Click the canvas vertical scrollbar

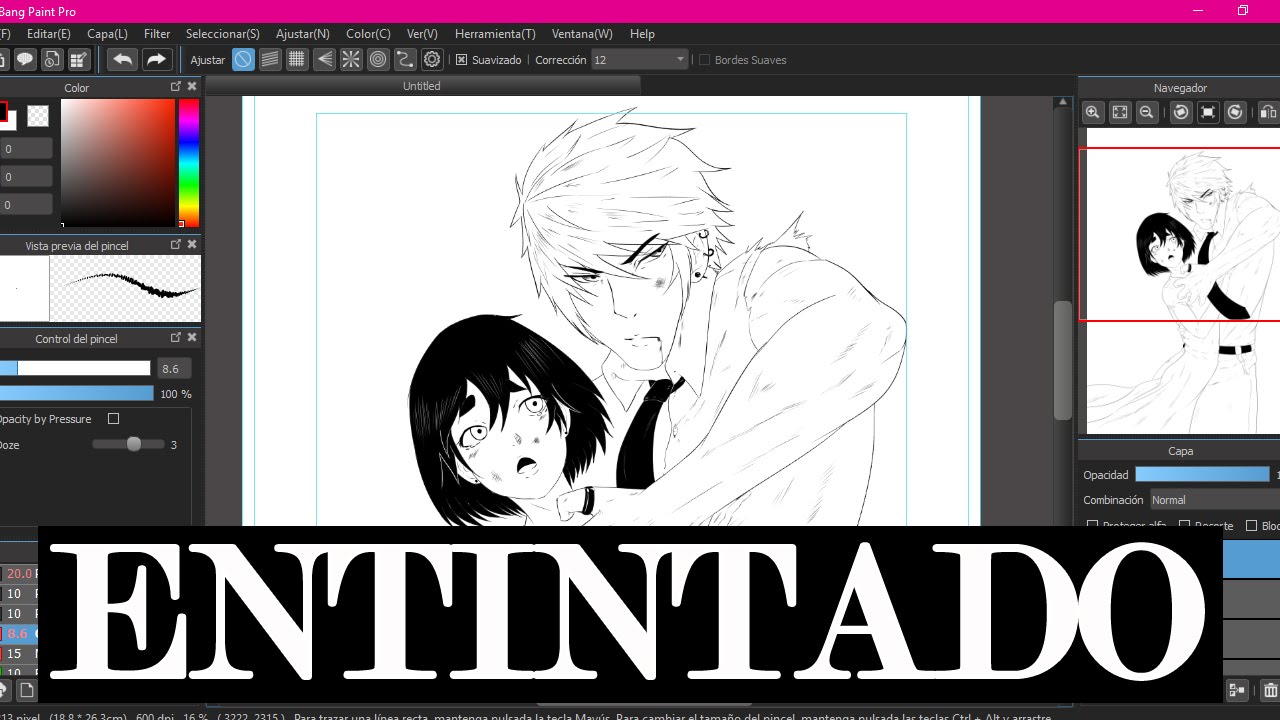pyautogui.click(x=1063, y=360)
